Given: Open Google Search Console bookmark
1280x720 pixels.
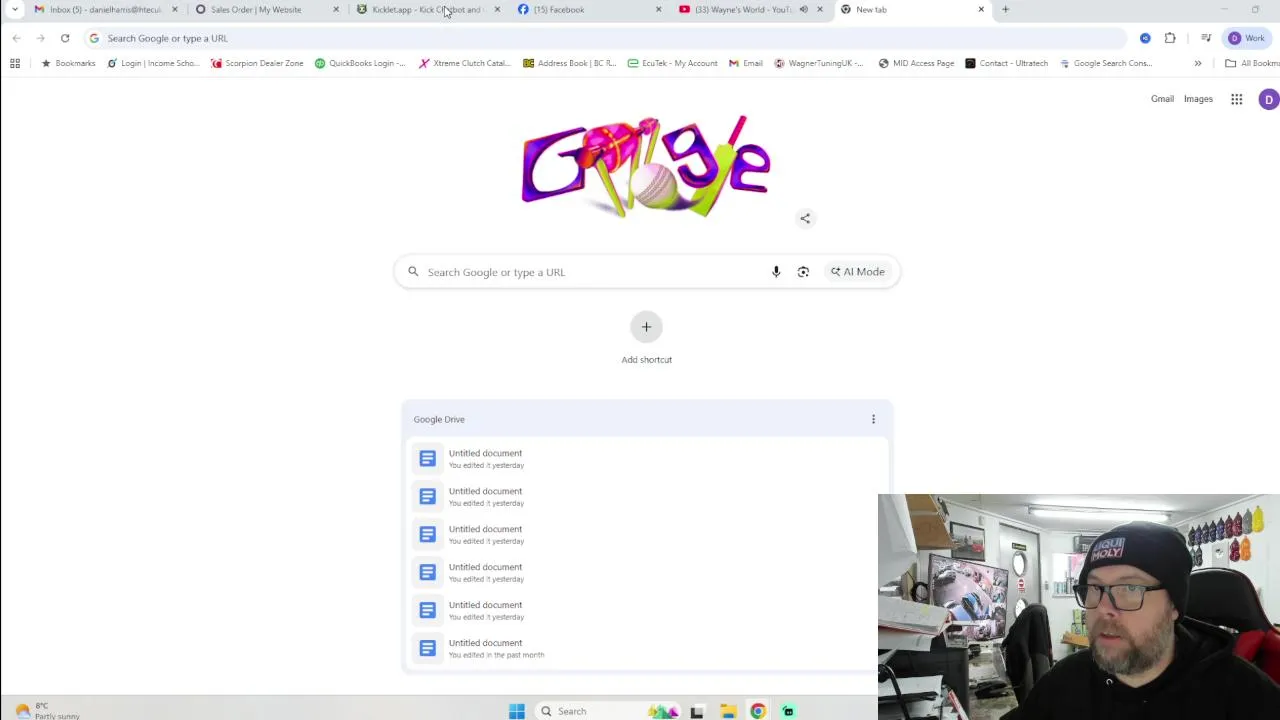Looking at the screenshot, I should coord(1106,63).
